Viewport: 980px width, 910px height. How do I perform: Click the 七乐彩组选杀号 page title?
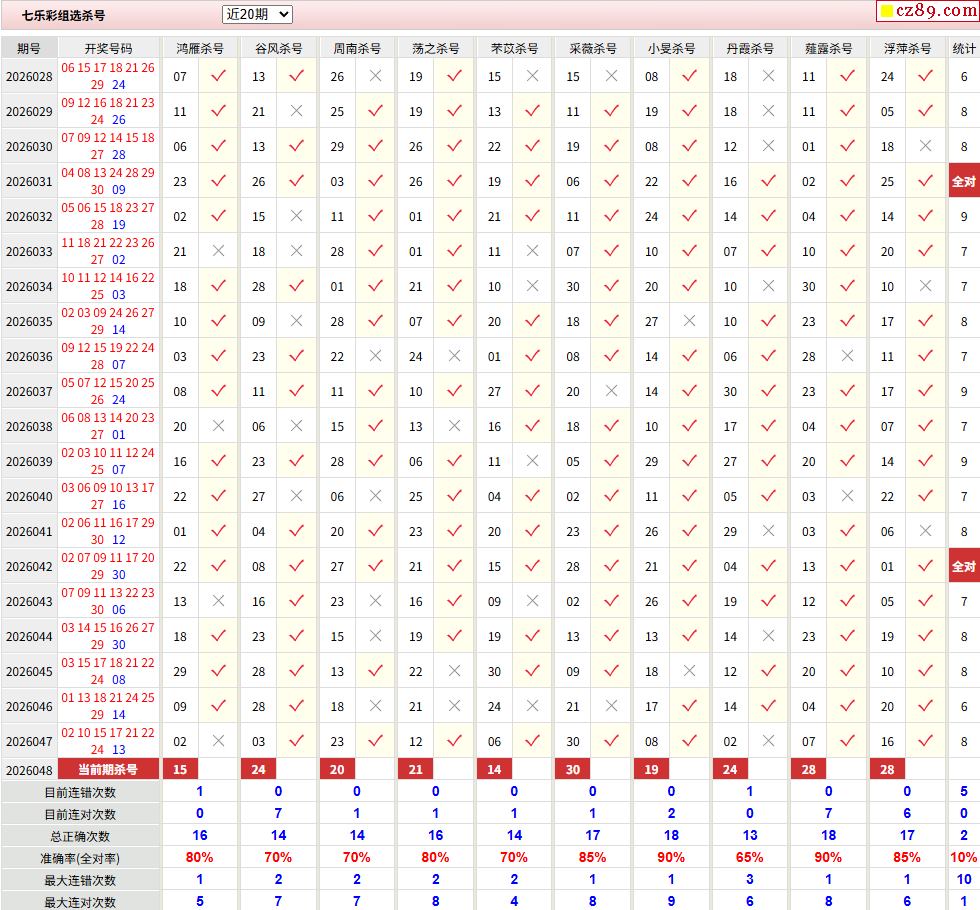(64, 15)
